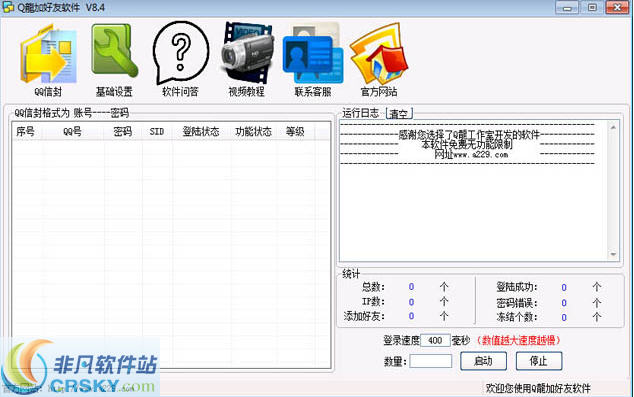Screen dimensions: 634x397
Task: Click the red 数值越大速度越慢 hint text
Action: [519, 340]
